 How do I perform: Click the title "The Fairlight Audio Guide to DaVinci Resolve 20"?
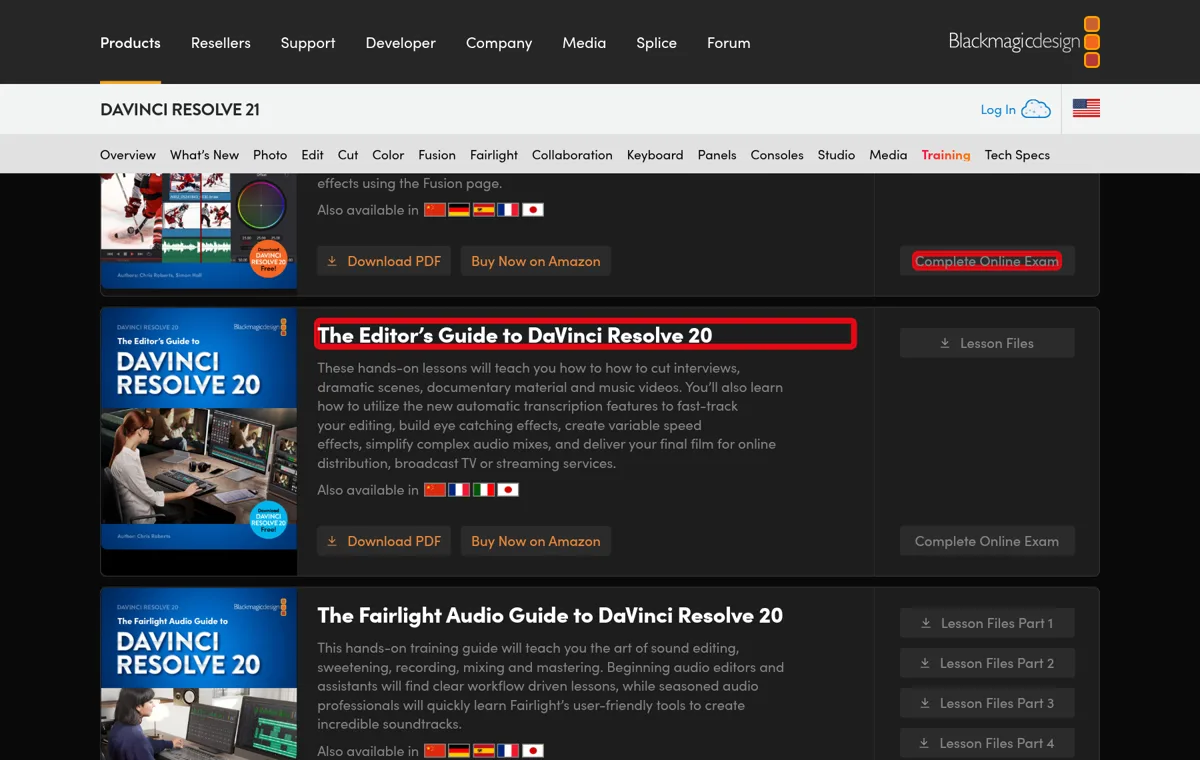click(x=550, y=615)
